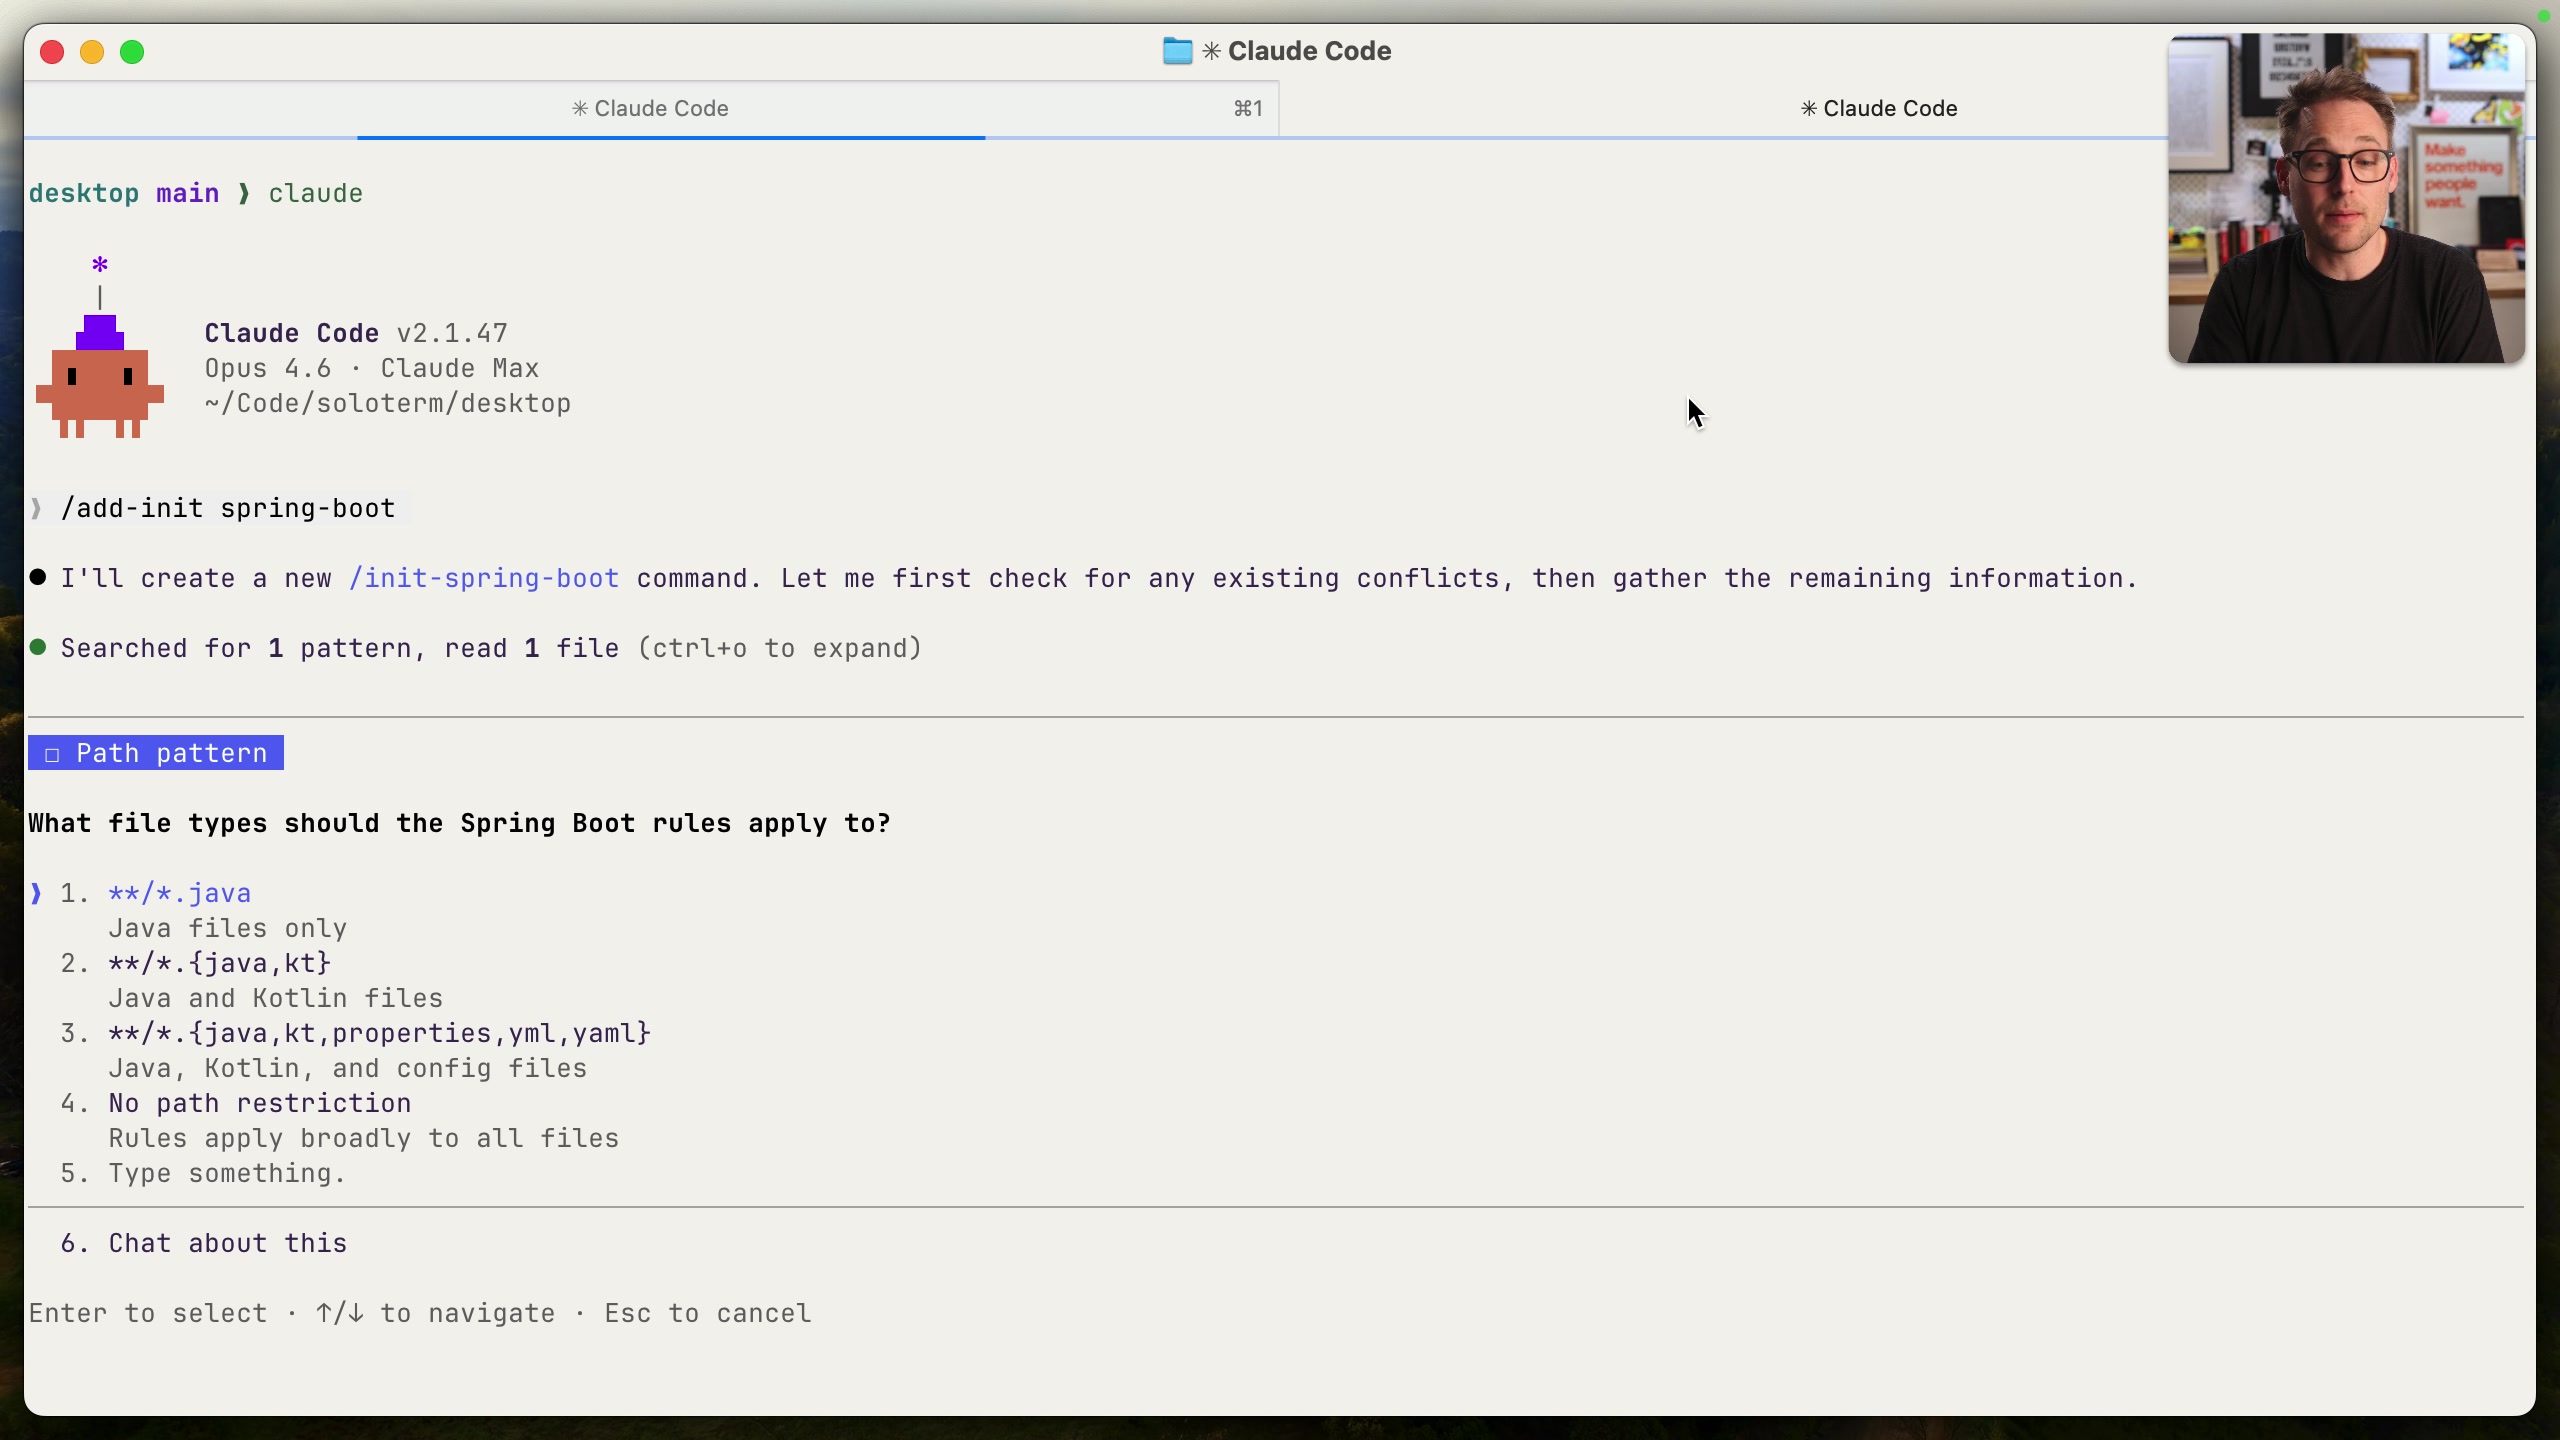Click the Claude Code pixel mascot logo

[x=100, y=376]
